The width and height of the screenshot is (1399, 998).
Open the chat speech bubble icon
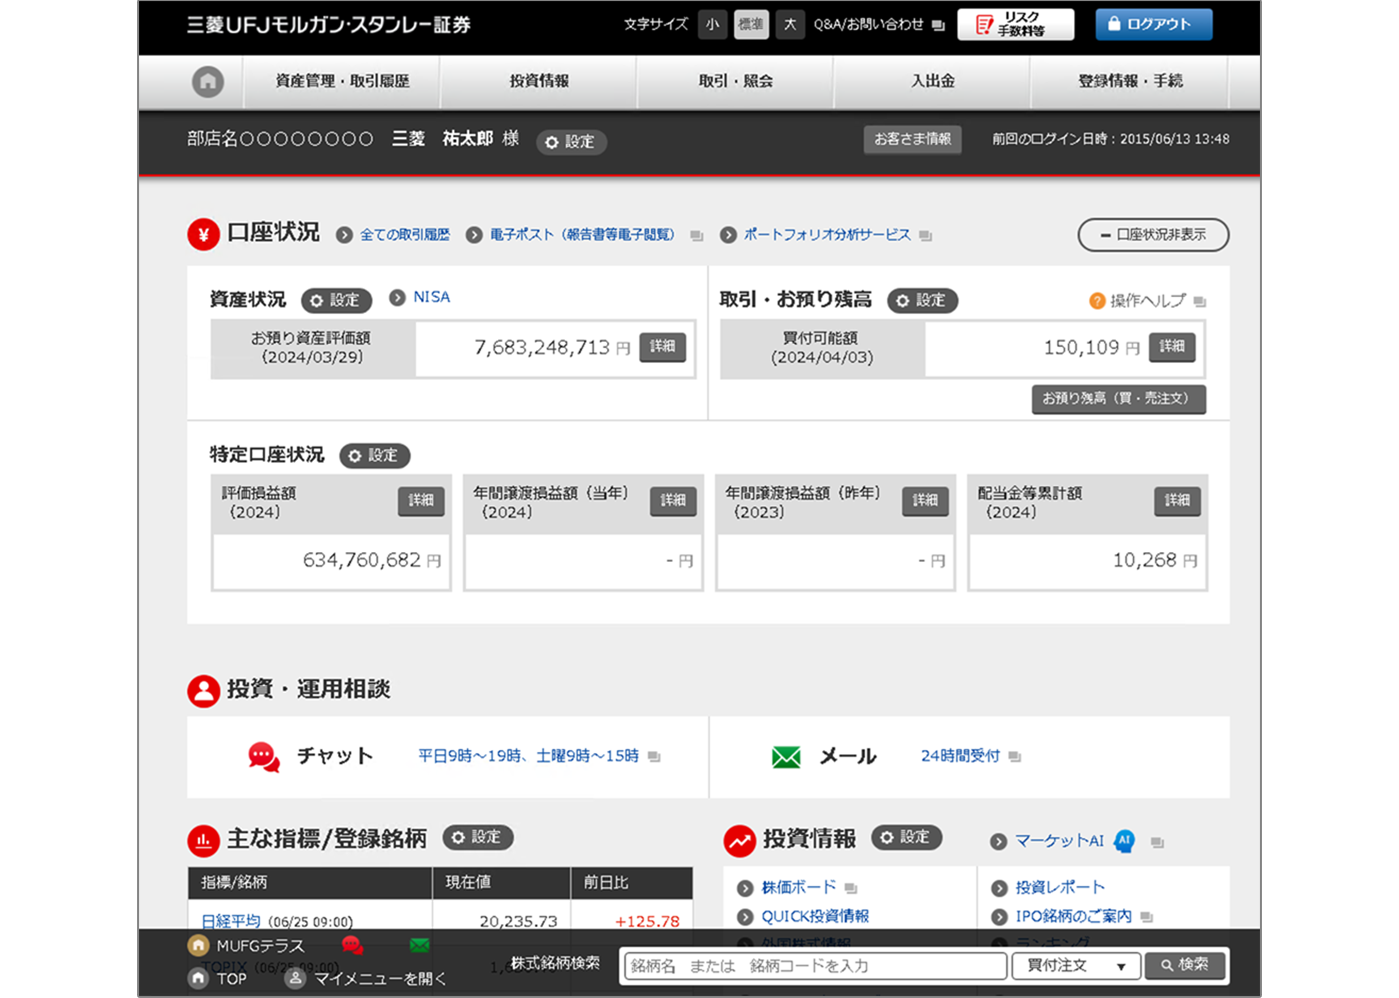264,757
